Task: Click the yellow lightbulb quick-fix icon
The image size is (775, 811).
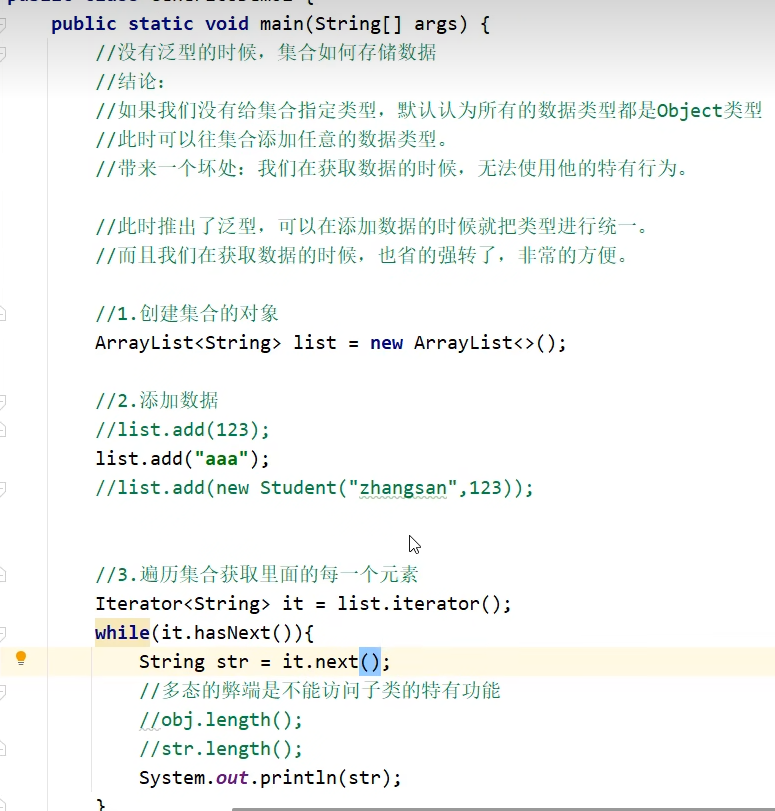Action: pyautogui.click(x=21, y=658)
